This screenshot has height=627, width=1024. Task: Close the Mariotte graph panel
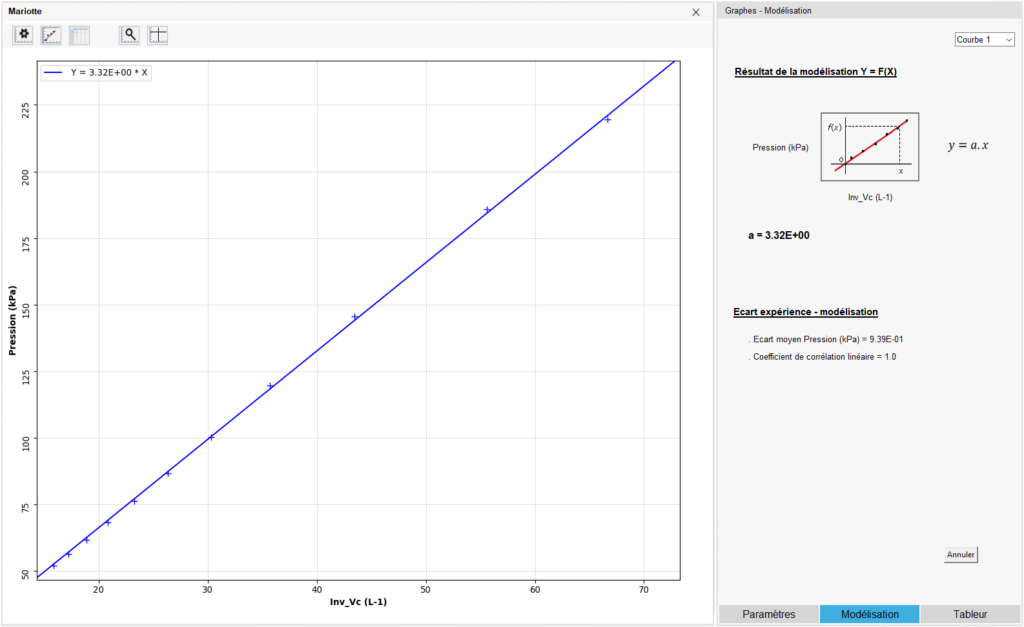pos(696,12)
